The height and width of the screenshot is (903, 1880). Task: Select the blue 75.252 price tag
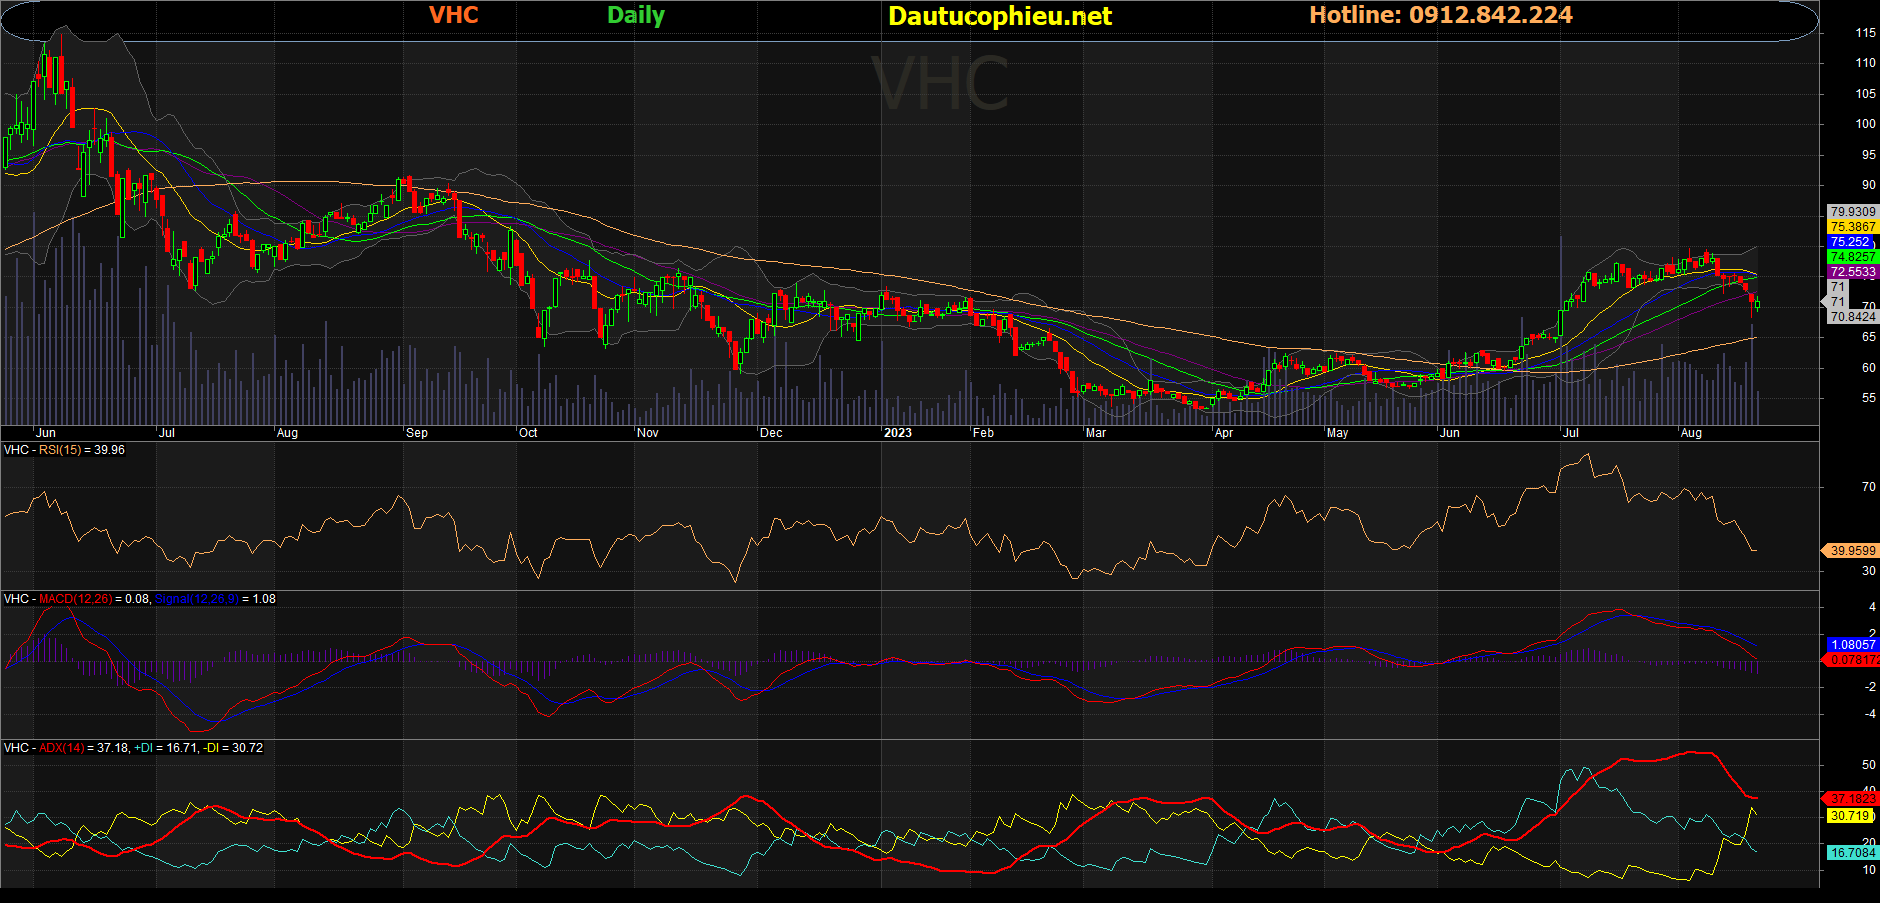(x=1850, y=242)
